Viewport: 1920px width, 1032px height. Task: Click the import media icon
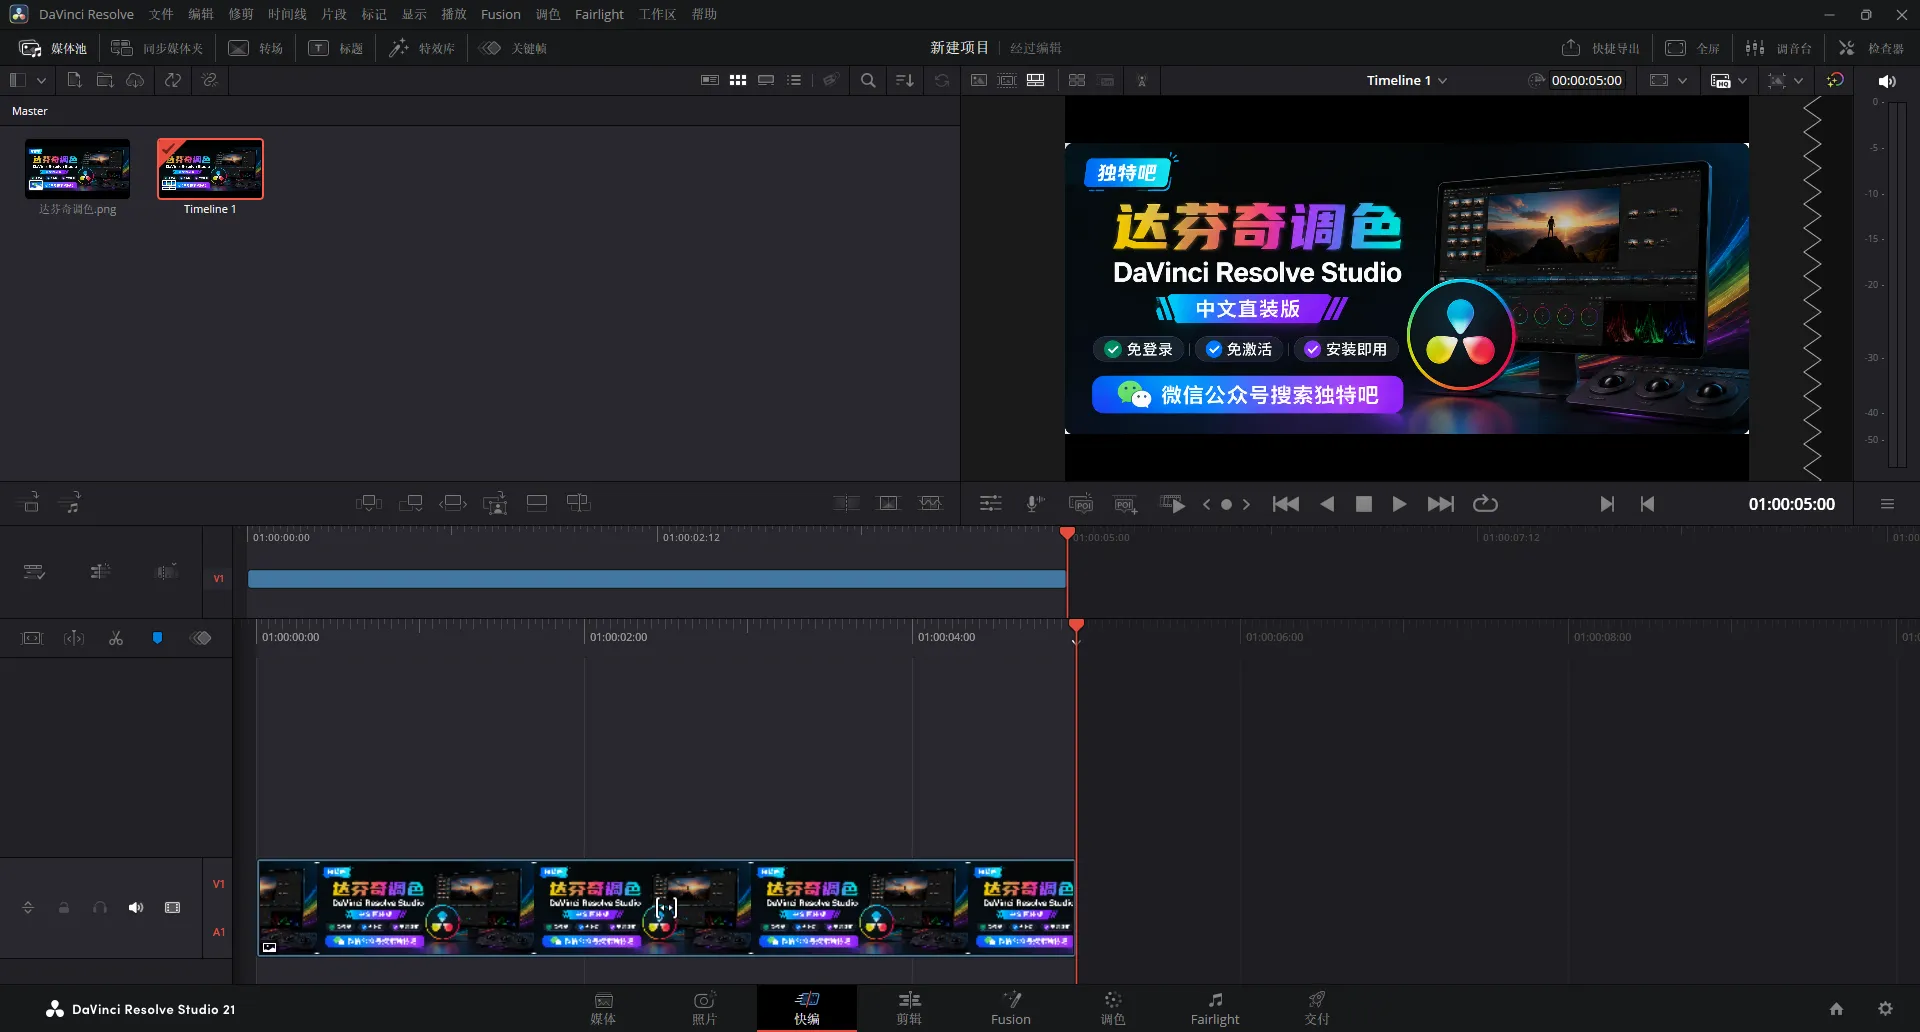(x=74, y=80)
